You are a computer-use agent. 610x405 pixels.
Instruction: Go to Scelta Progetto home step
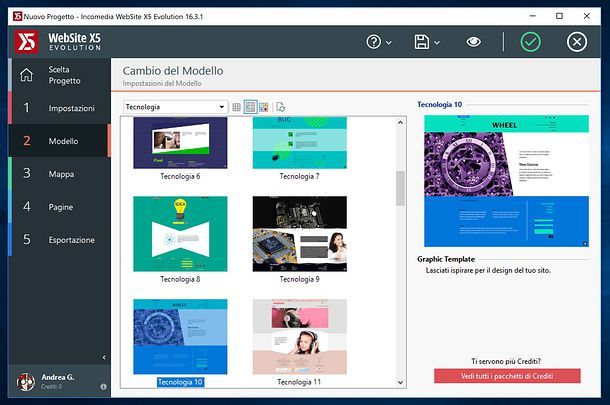(60, 75)
